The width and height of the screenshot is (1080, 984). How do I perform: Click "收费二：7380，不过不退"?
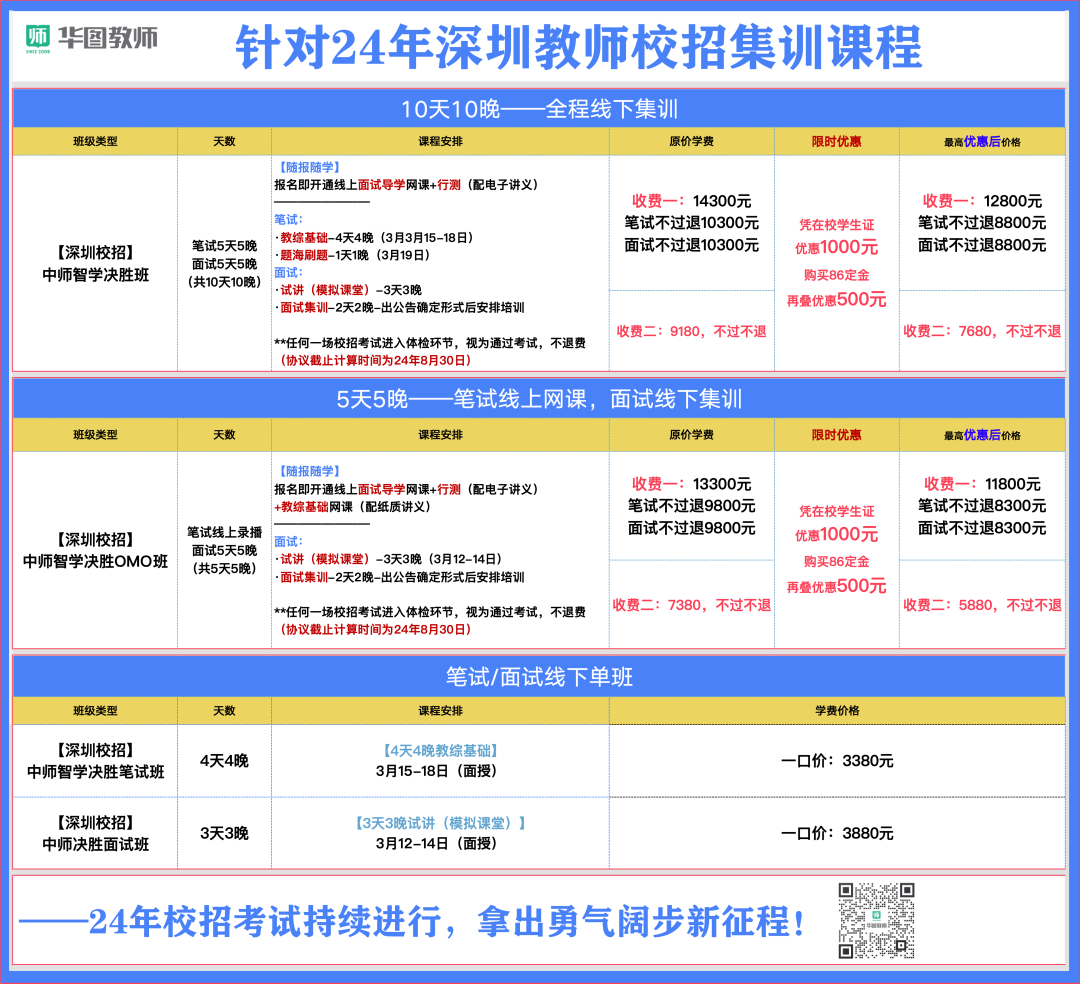(692, 605)
